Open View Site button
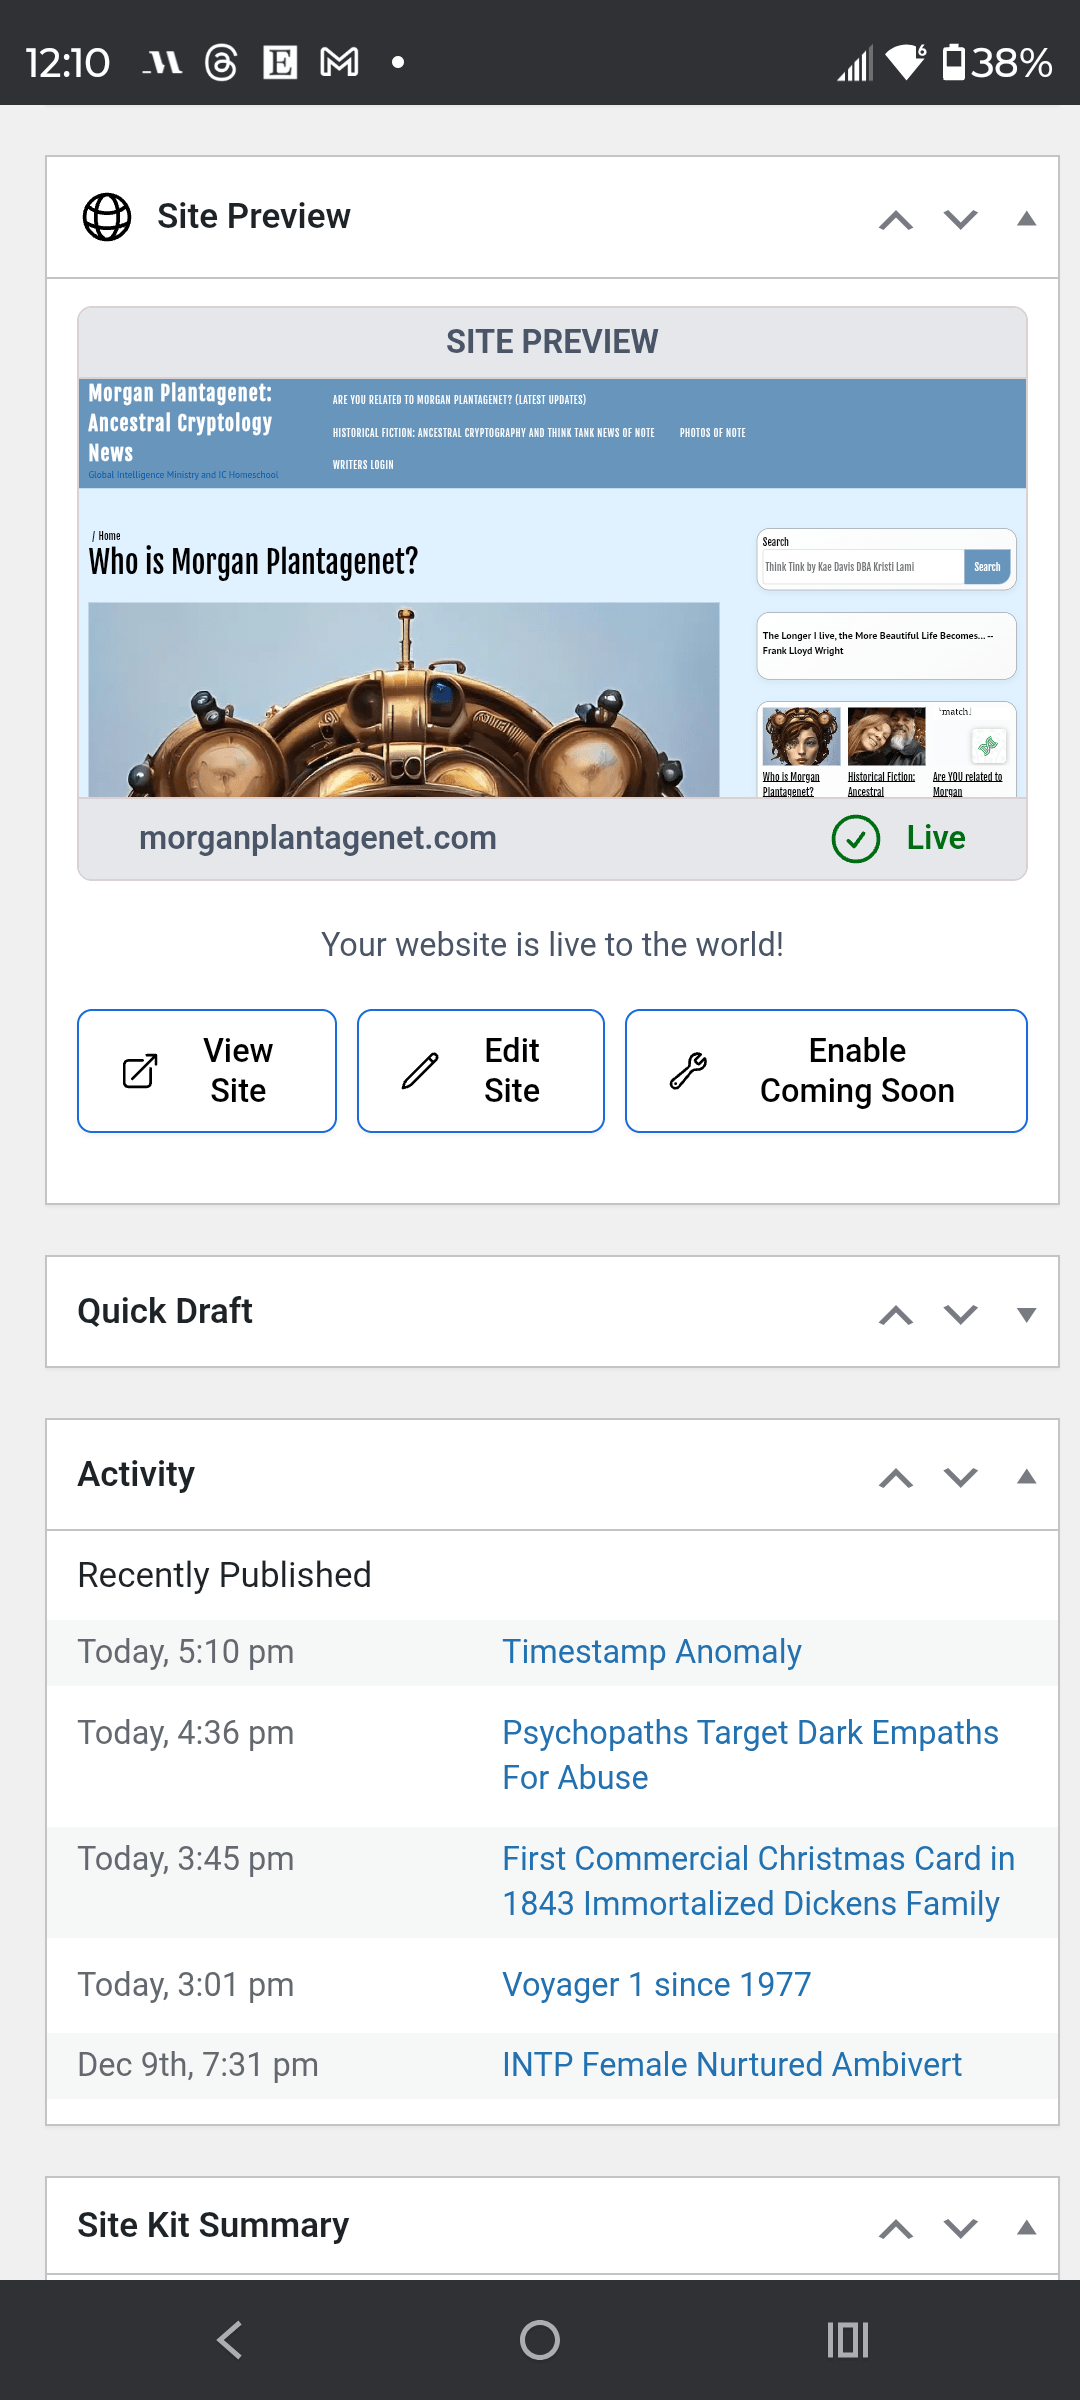This screenshot has height=2400, width=1080. (207, 1071)
